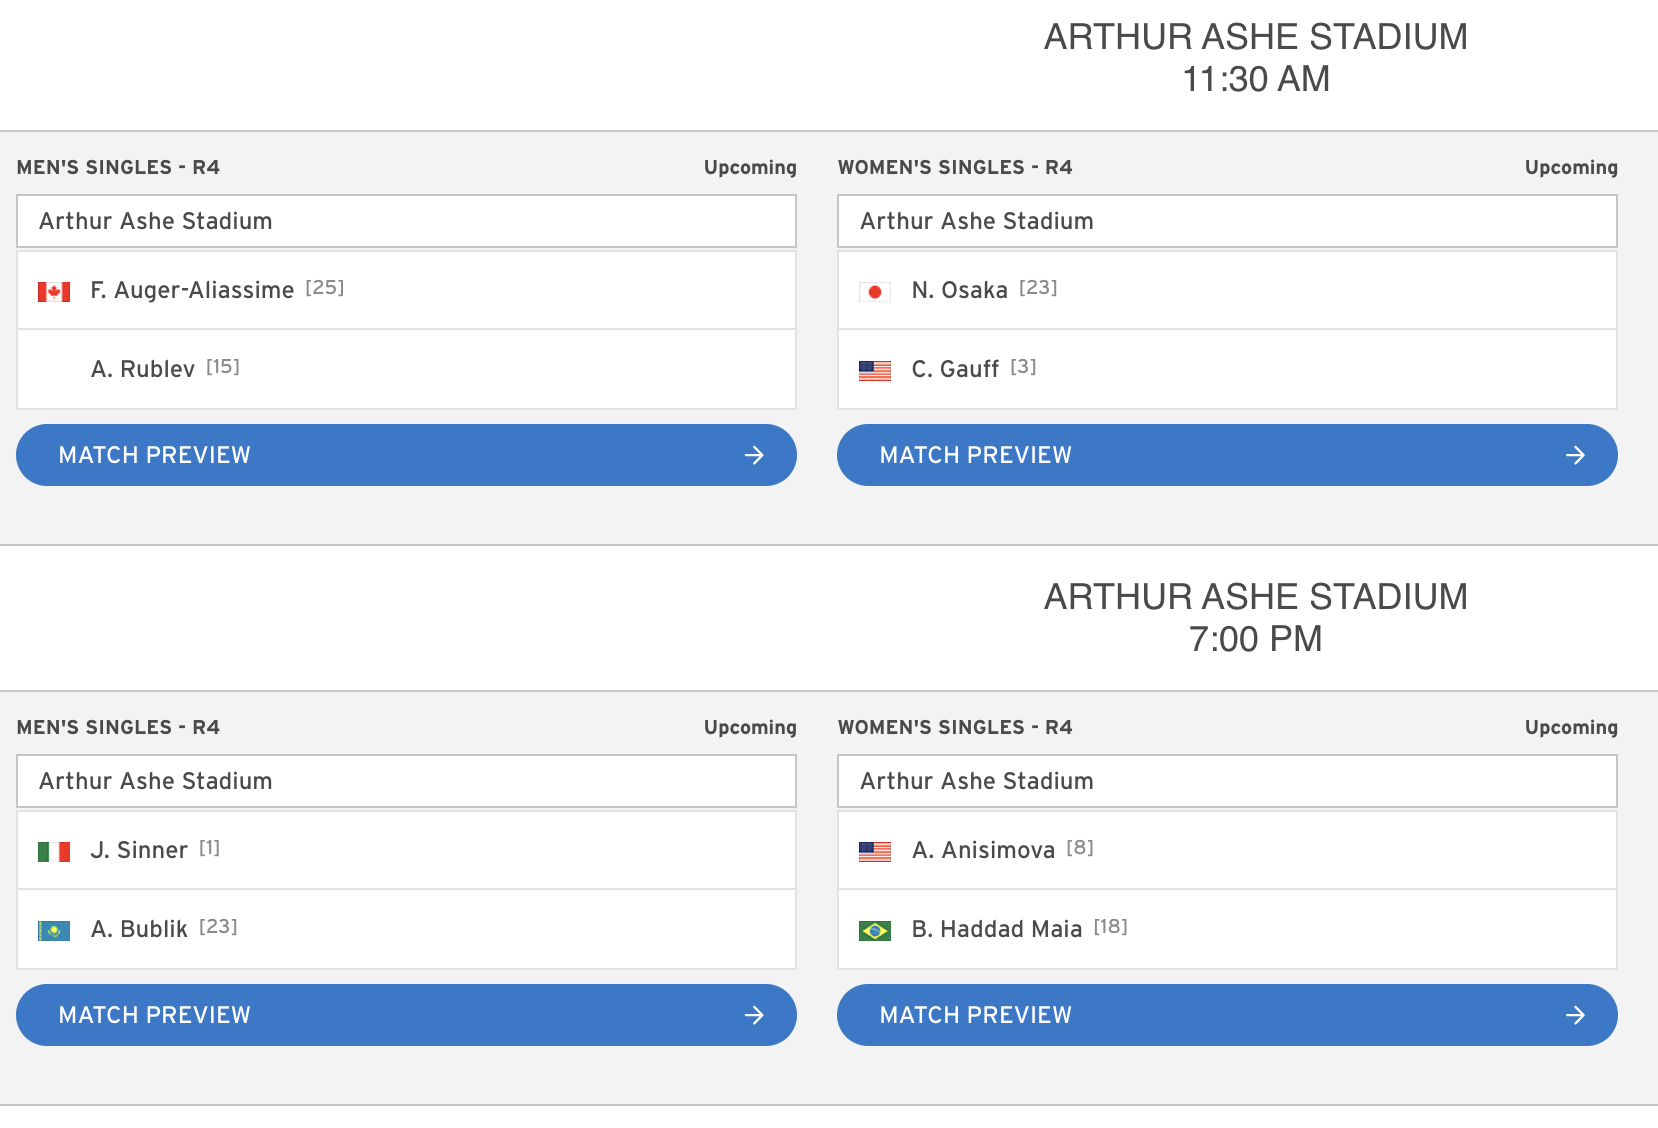Click seed [25] next to Auger-Aliassime

[x=325, y=288]
